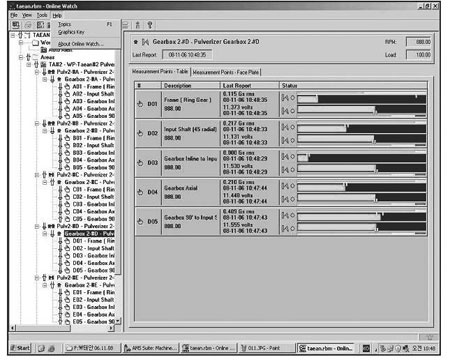Collapse the Gearbox 2-#D tree node
450x364 pixels.
pyautogui.click(x=45, y=233)
